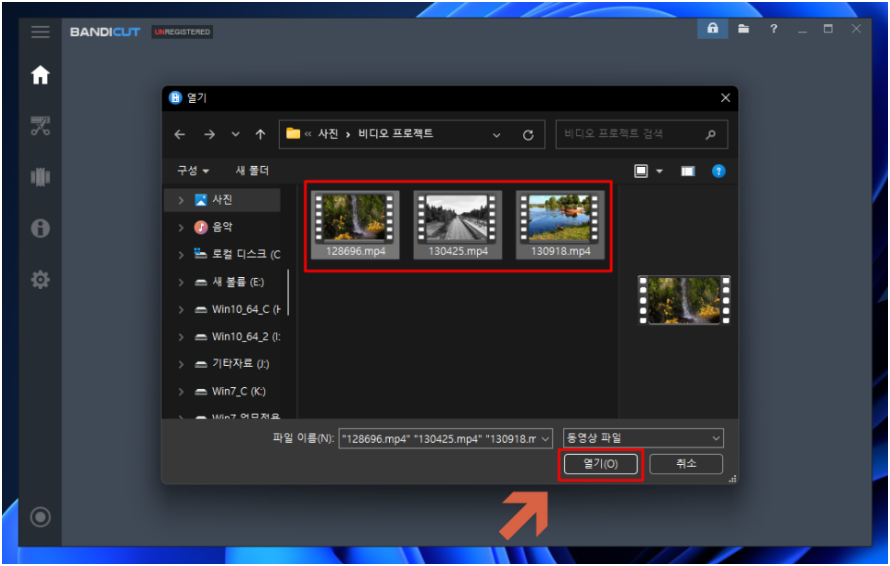This screenshot has width=890, height=566.
Task: Go up one folder level
Action: tap(260, 135)
